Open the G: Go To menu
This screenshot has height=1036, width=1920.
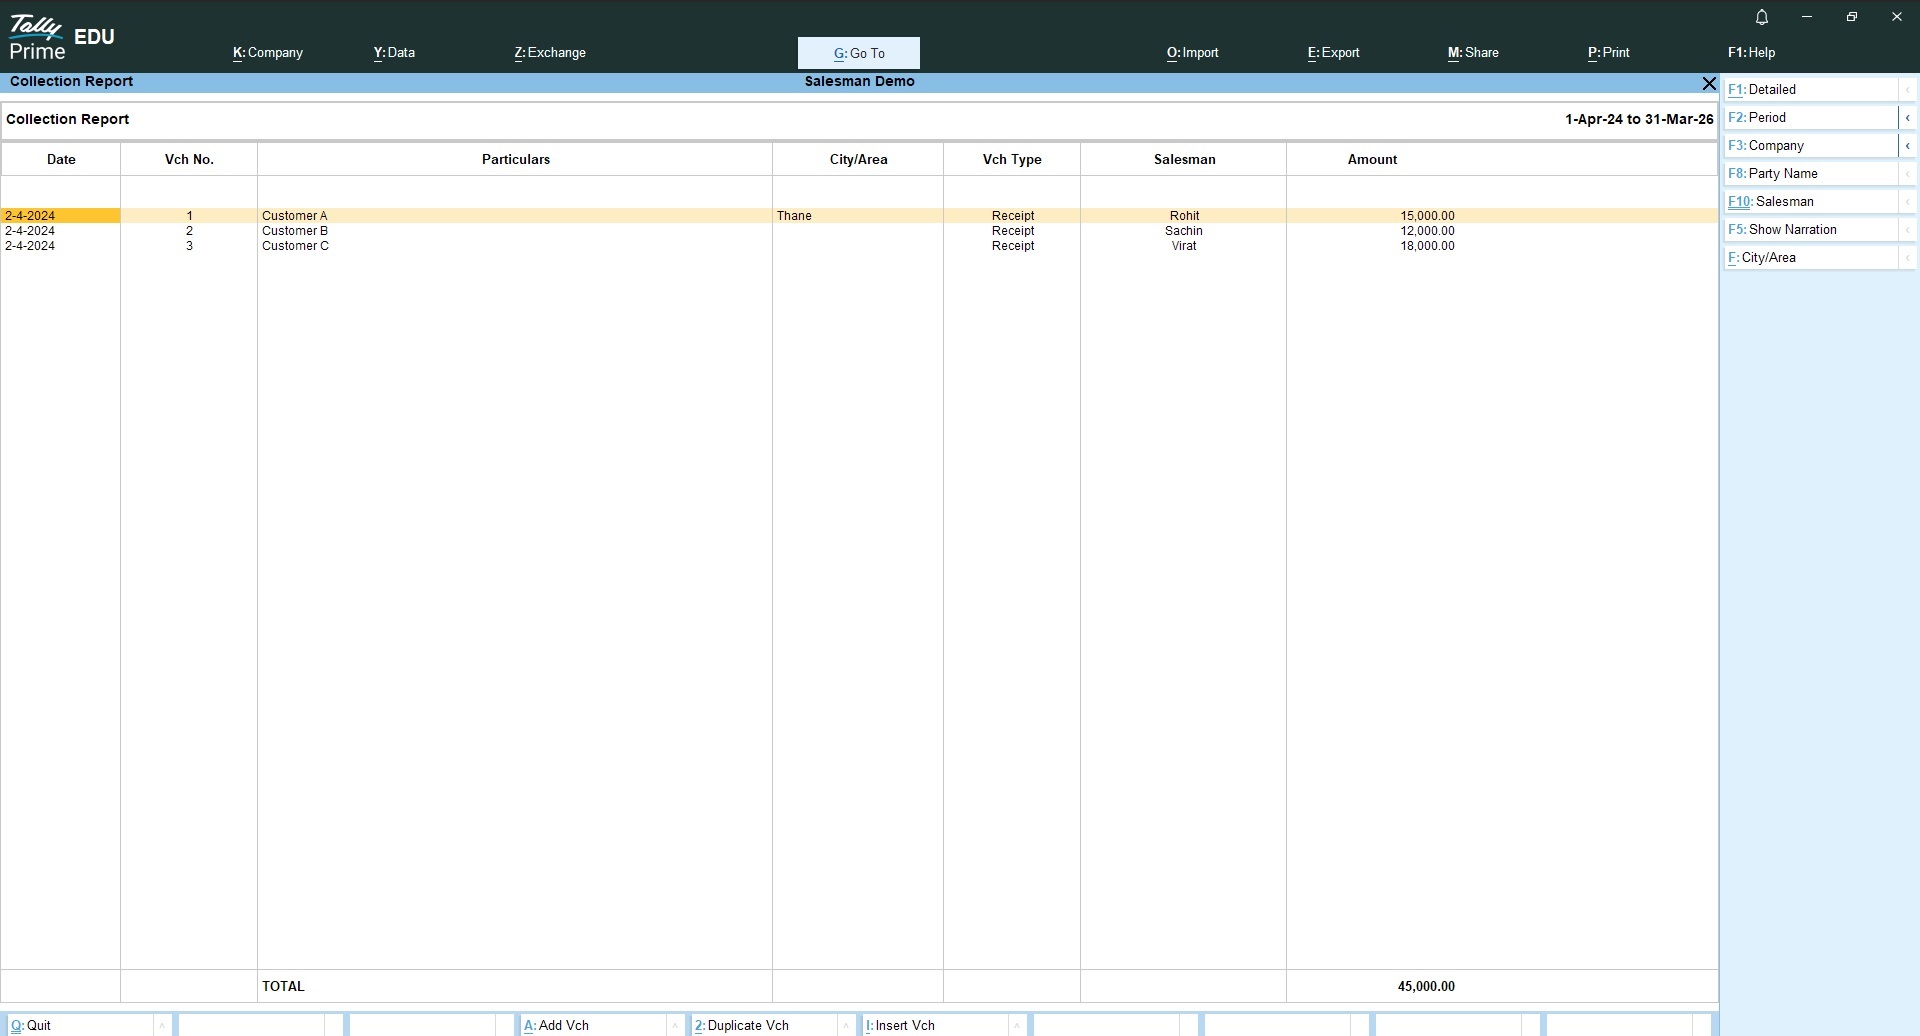click(859, 53)
